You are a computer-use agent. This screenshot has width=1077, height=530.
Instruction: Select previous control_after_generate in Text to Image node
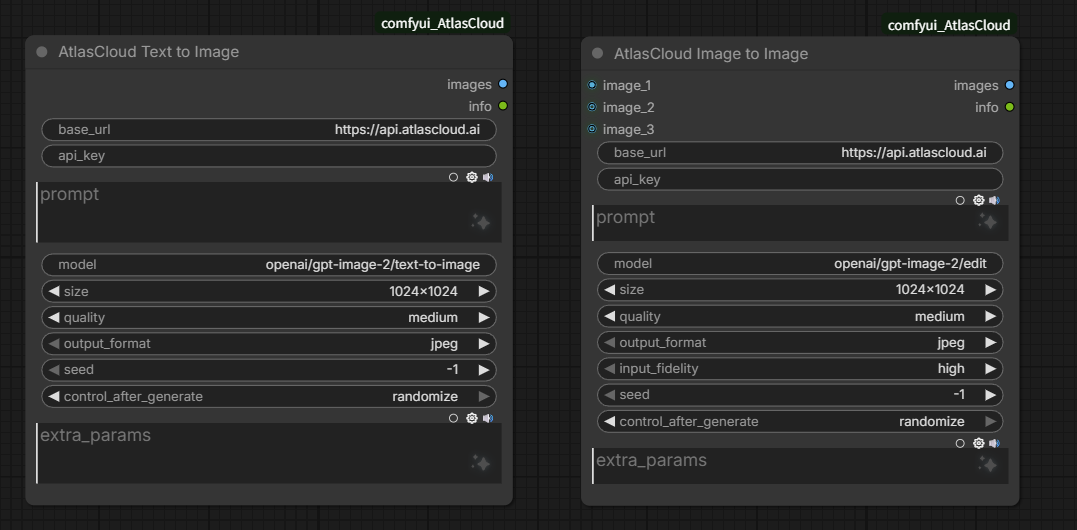tap(54, 396)
